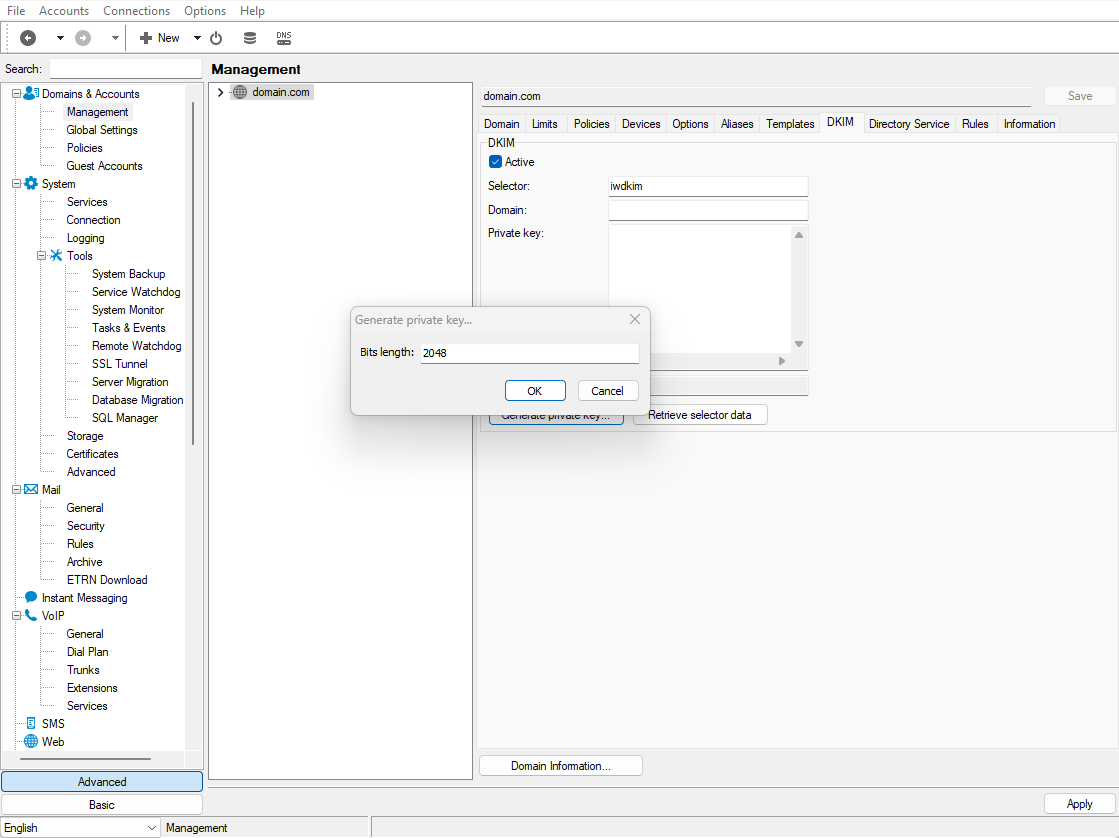Open the database icon in the toolbar
The image size is (1119, 838).
coord(250,38)
